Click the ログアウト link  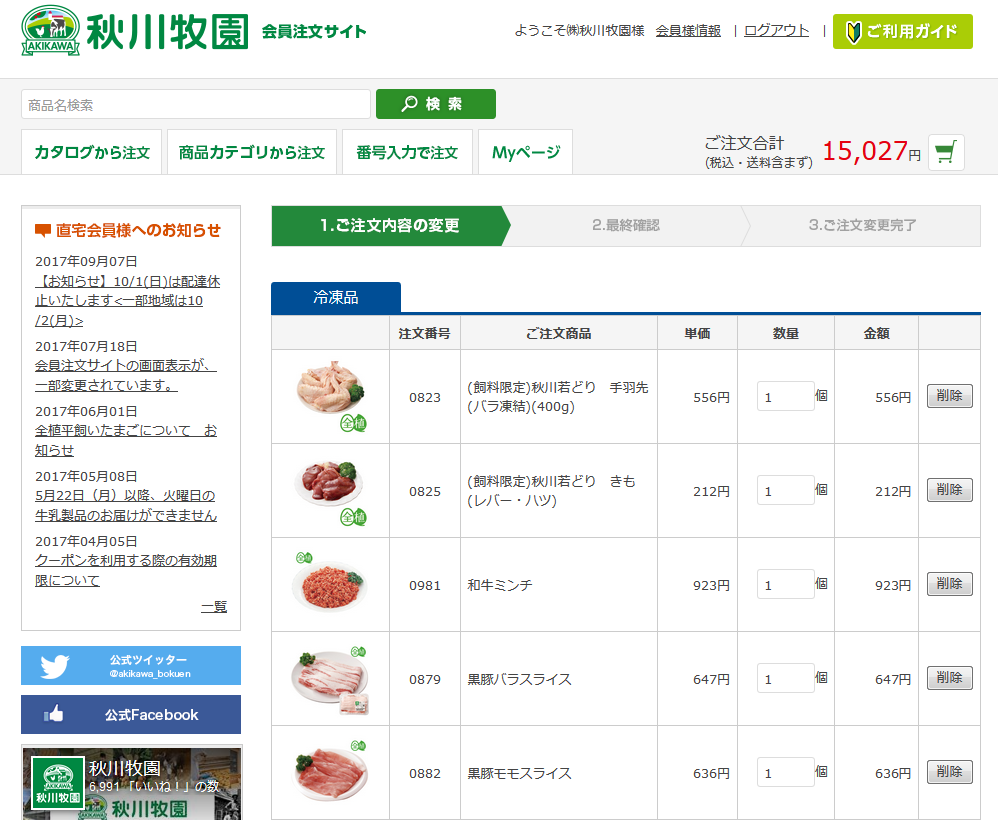pyautogui.click(x=777, y=31)
